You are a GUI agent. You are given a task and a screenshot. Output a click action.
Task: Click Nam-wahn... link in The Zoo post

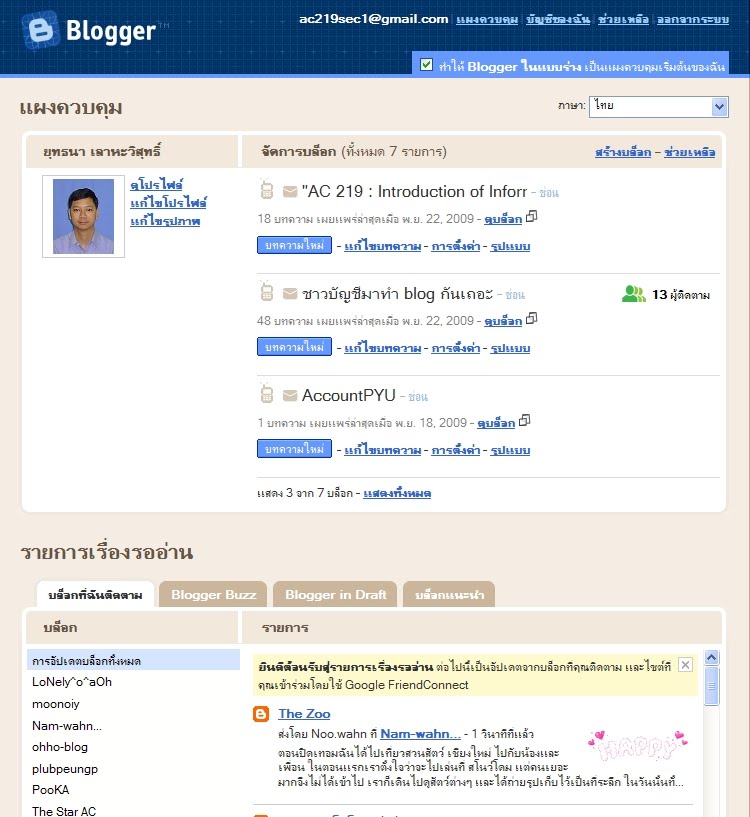[421, 734]
